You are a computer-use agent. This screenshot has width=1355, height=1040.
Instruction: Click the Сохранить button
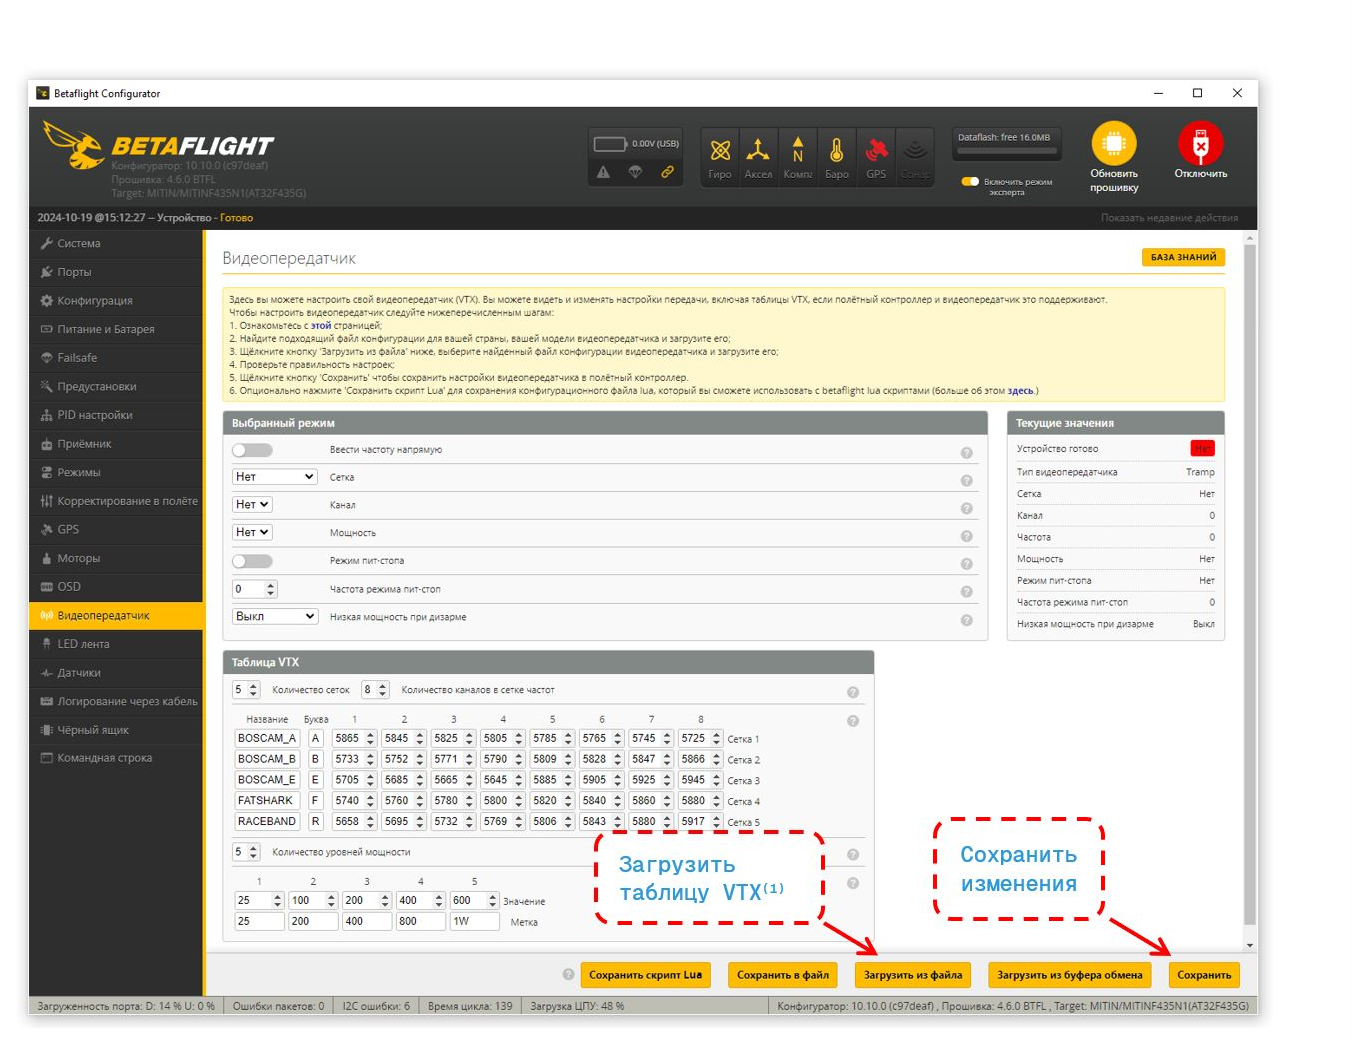click(1204, 975)
